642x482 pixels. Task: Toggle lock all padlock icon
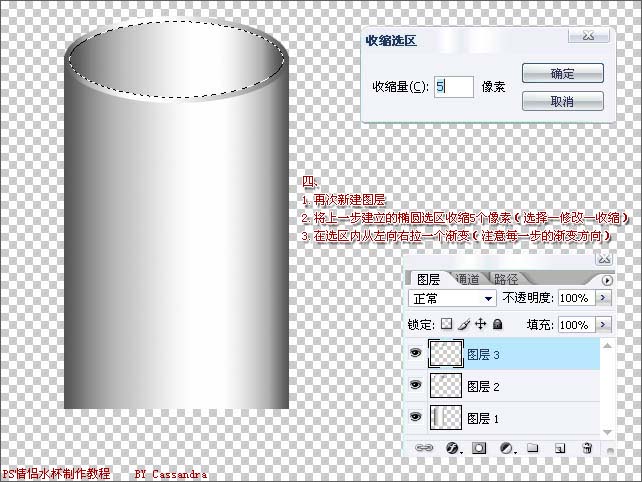[x=497, y=324]
